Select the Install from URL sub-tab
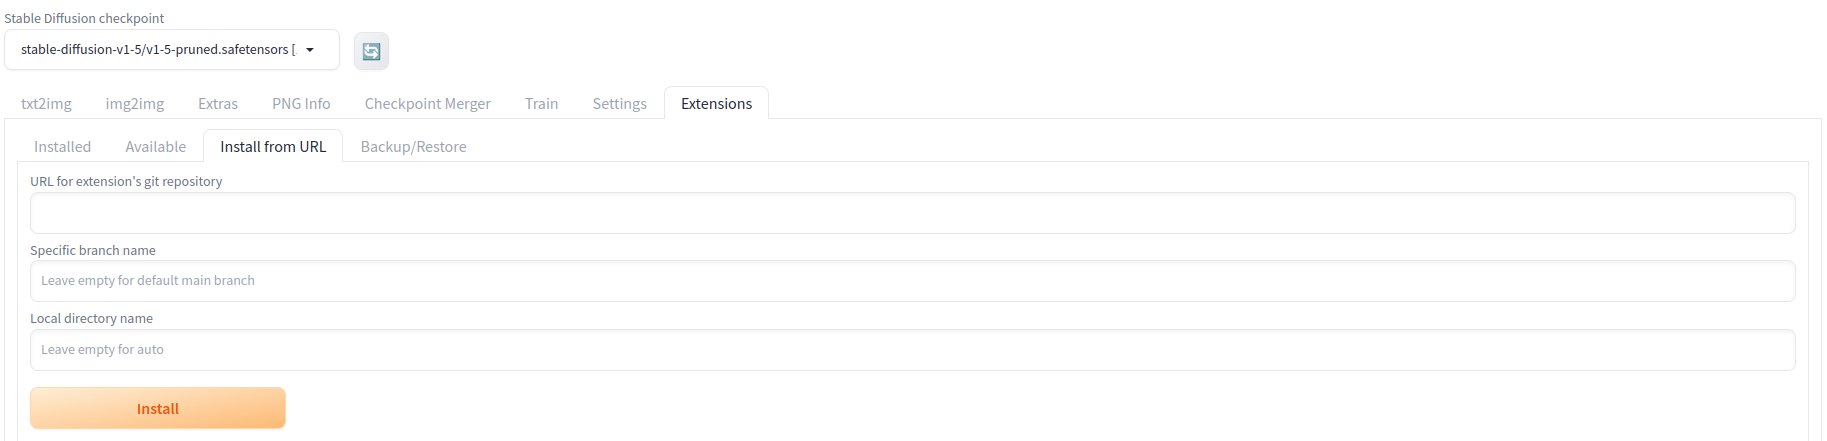 [273, 147]
